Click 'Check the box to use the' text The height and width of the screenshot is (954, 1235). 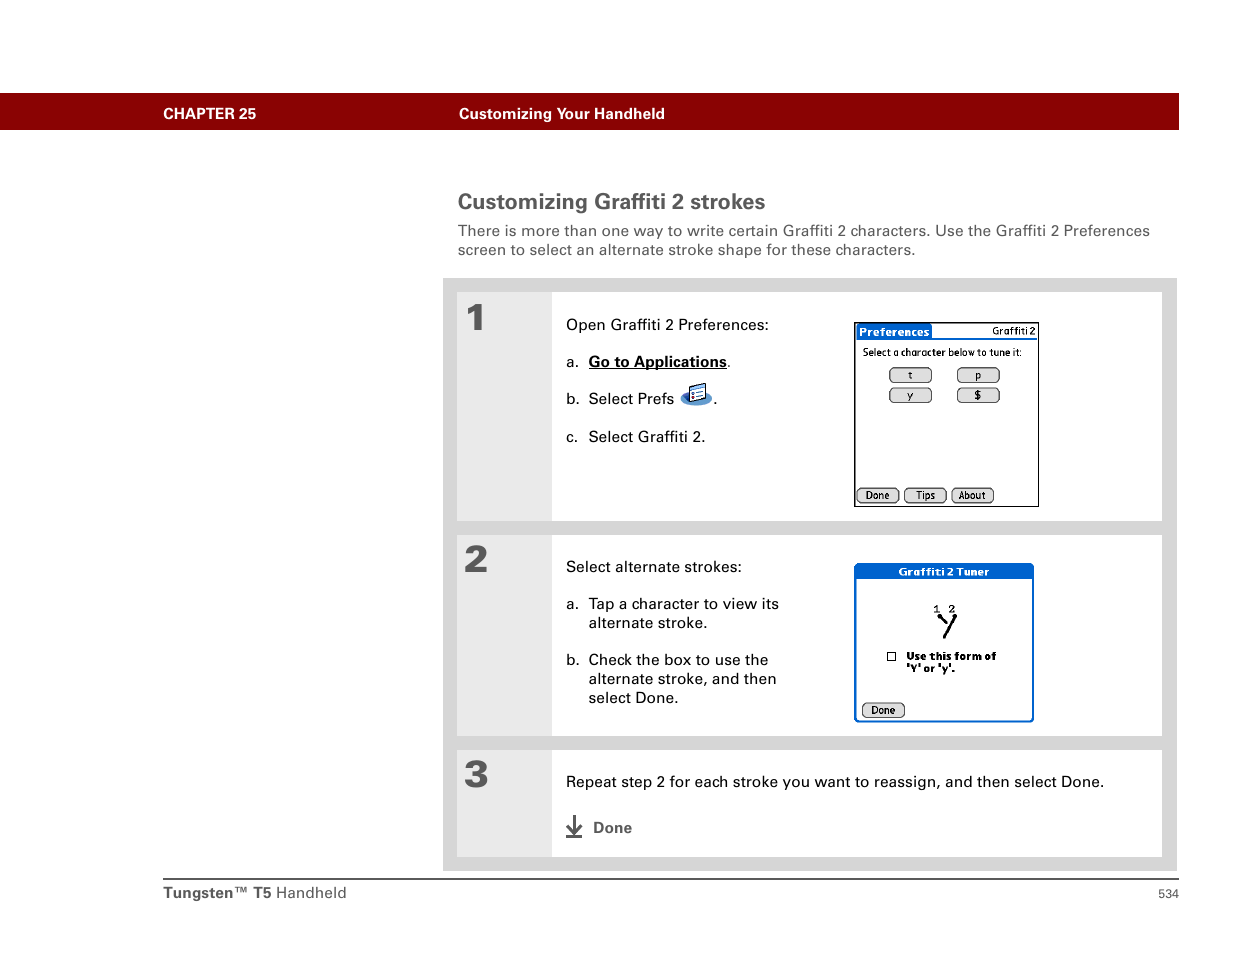point(678,660)
